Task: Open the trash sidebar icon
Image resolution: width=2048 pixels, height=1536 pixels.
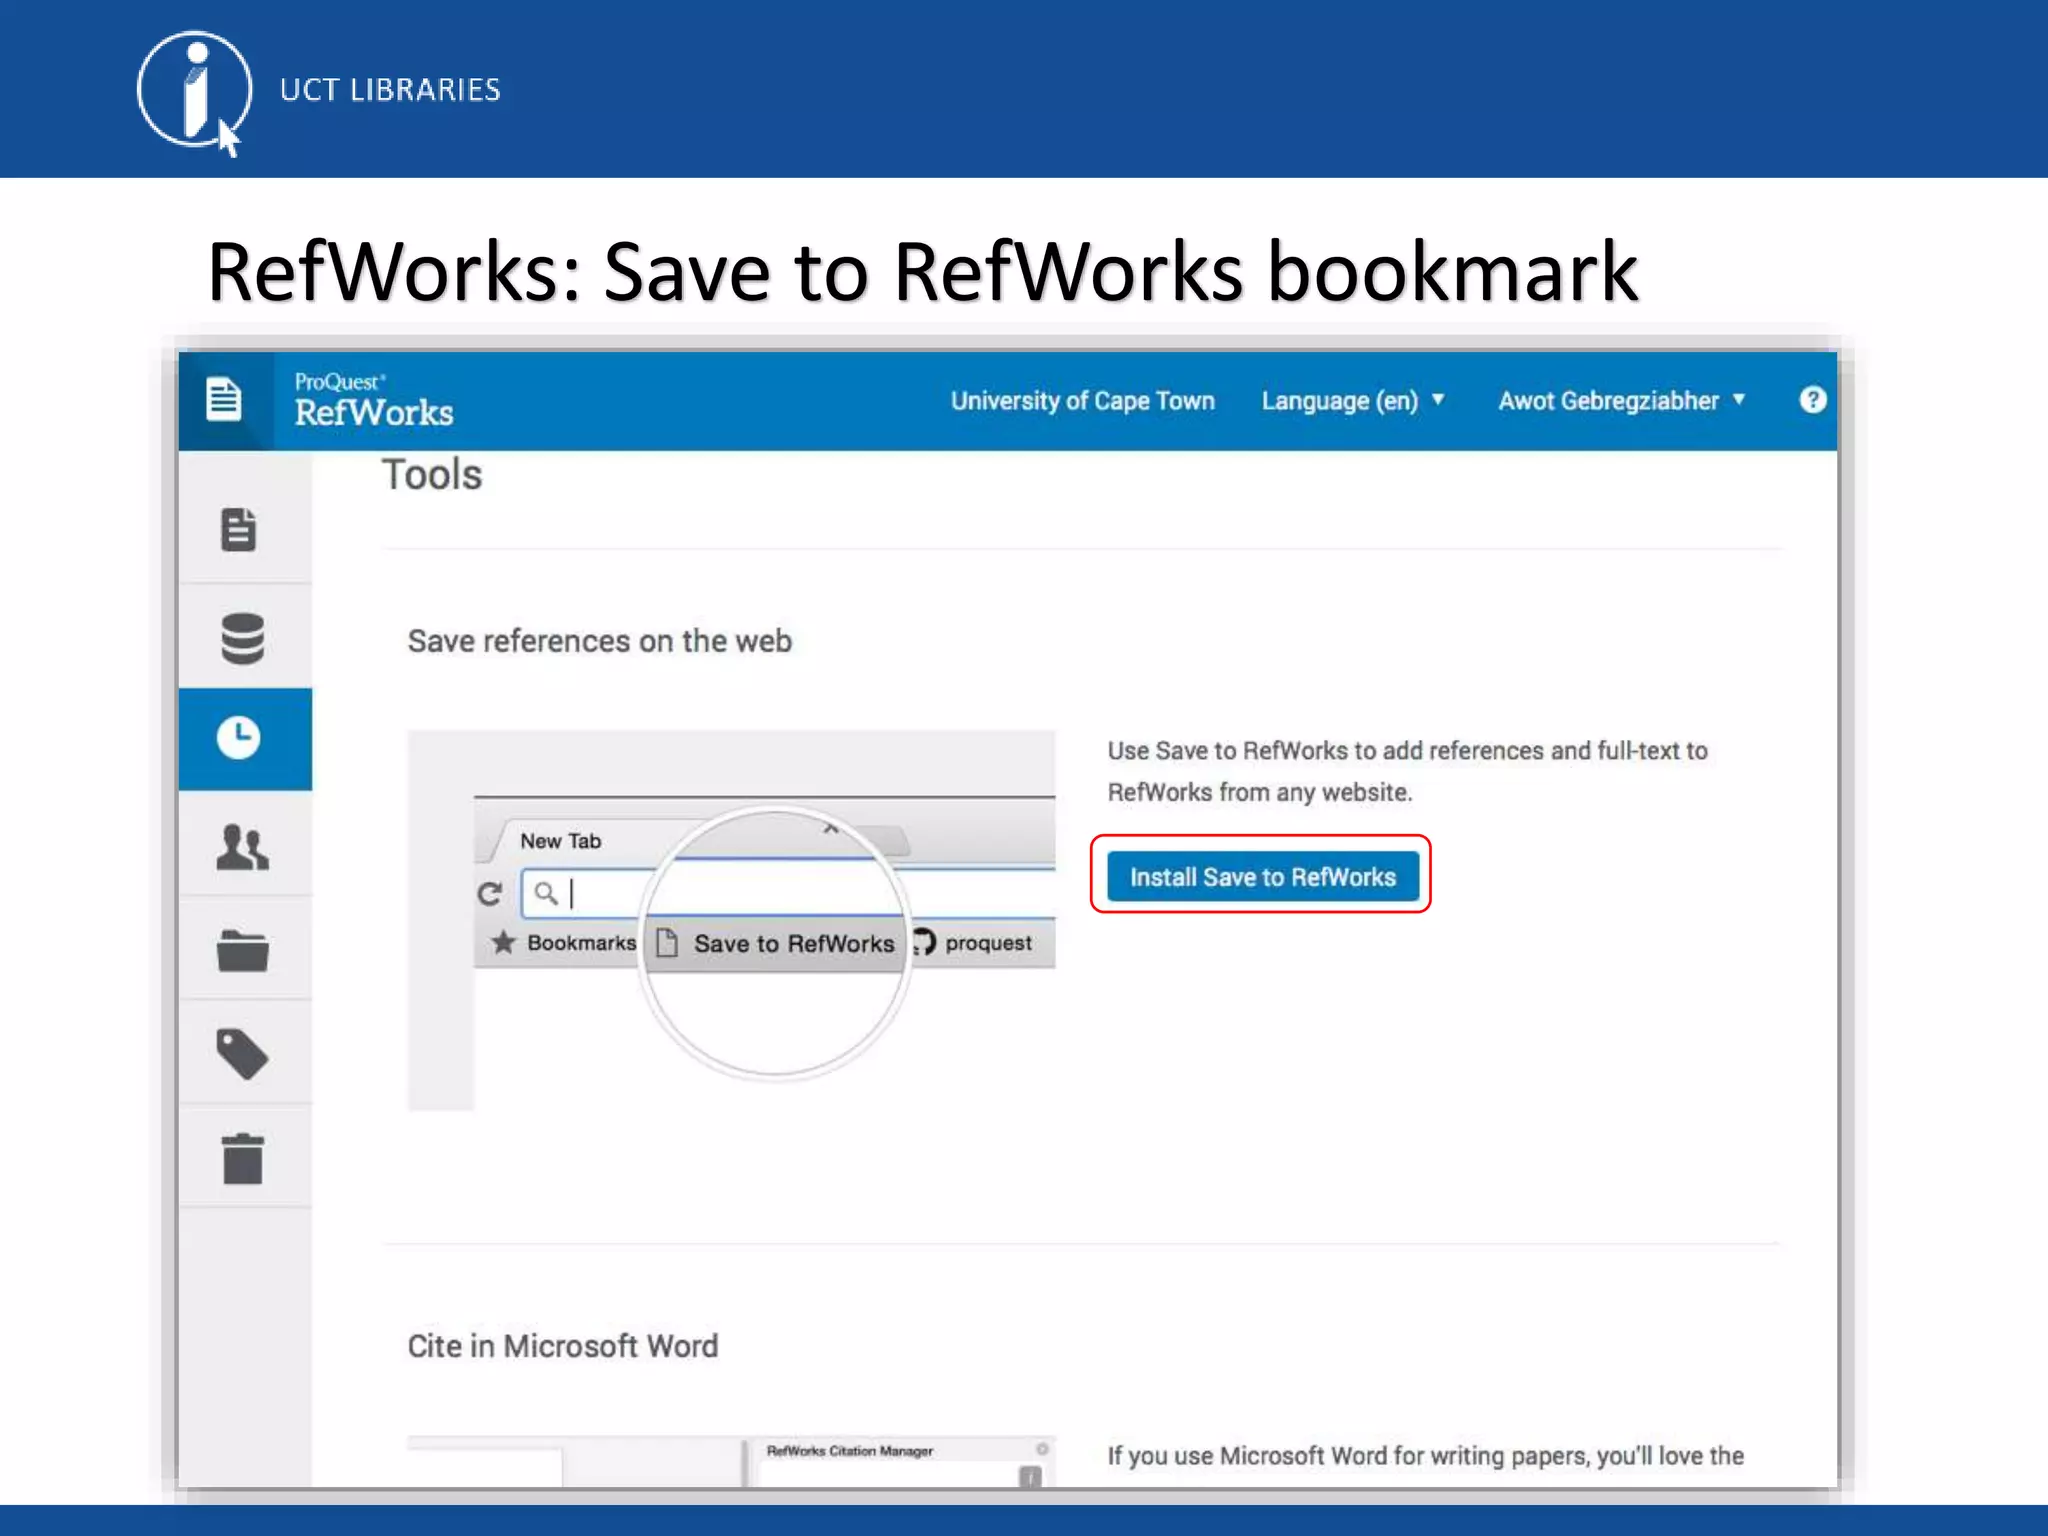Action: point(242,1159)
